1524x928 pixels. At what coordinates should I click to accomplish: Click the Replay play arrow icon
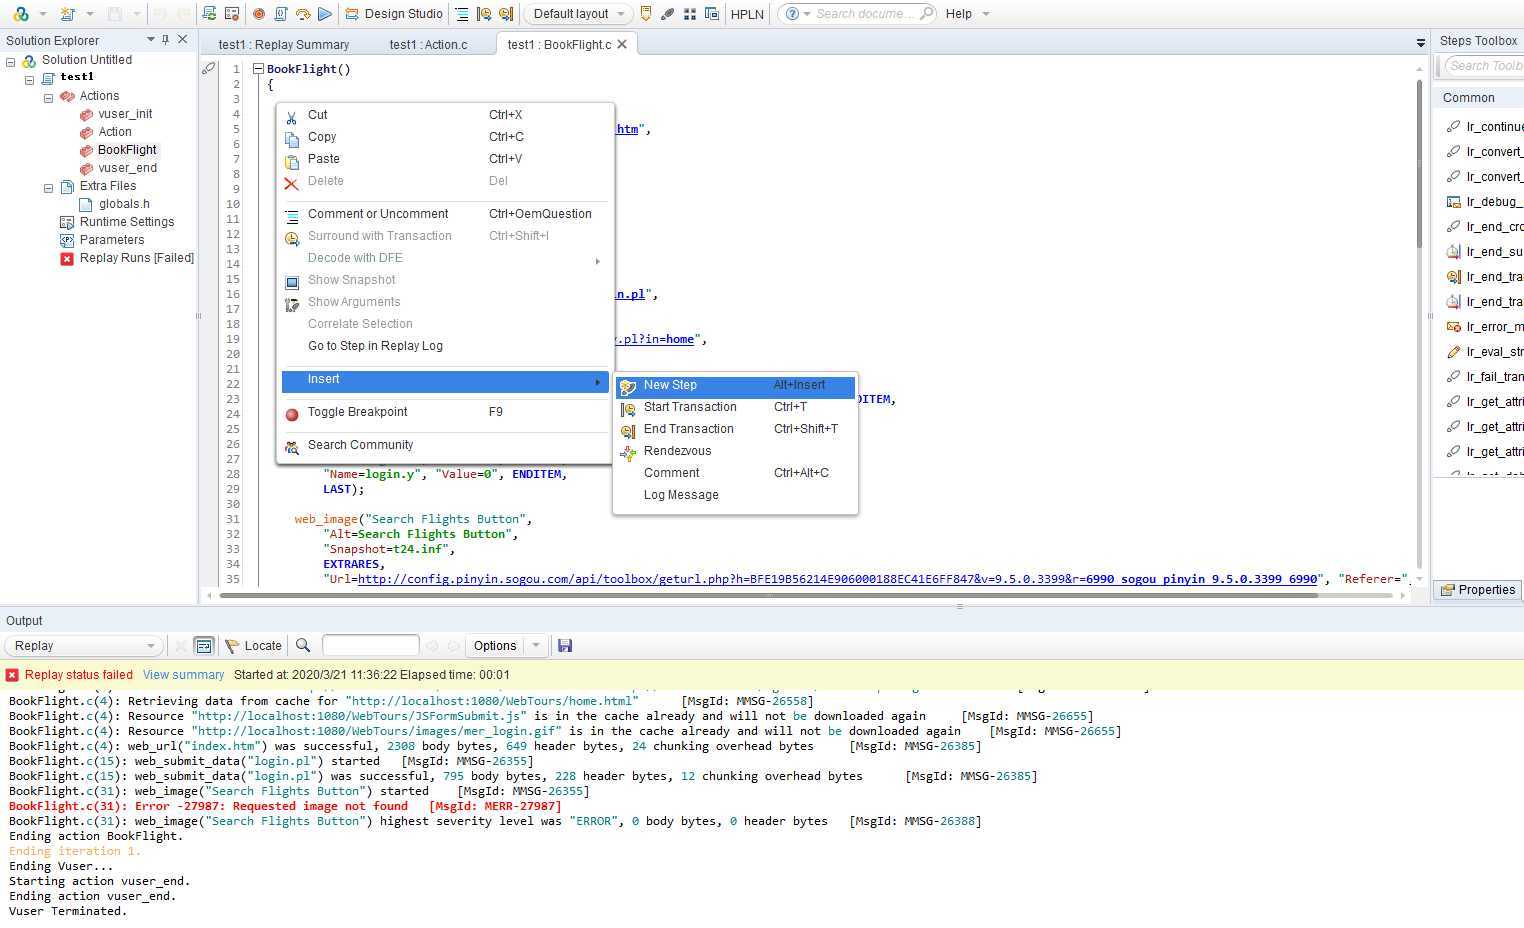point(325,14)
